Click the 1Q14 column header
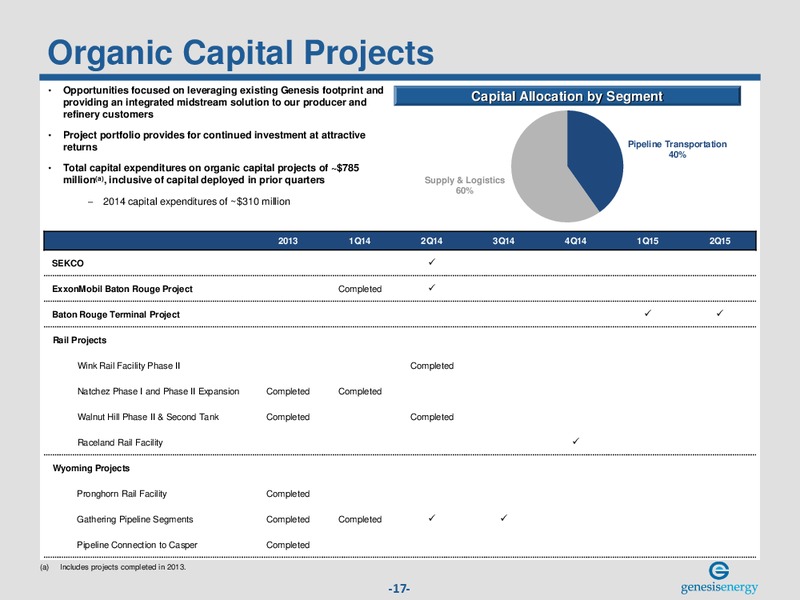This screenshot has width=800, height=600. pyautogui.click(x=359, y=241)
